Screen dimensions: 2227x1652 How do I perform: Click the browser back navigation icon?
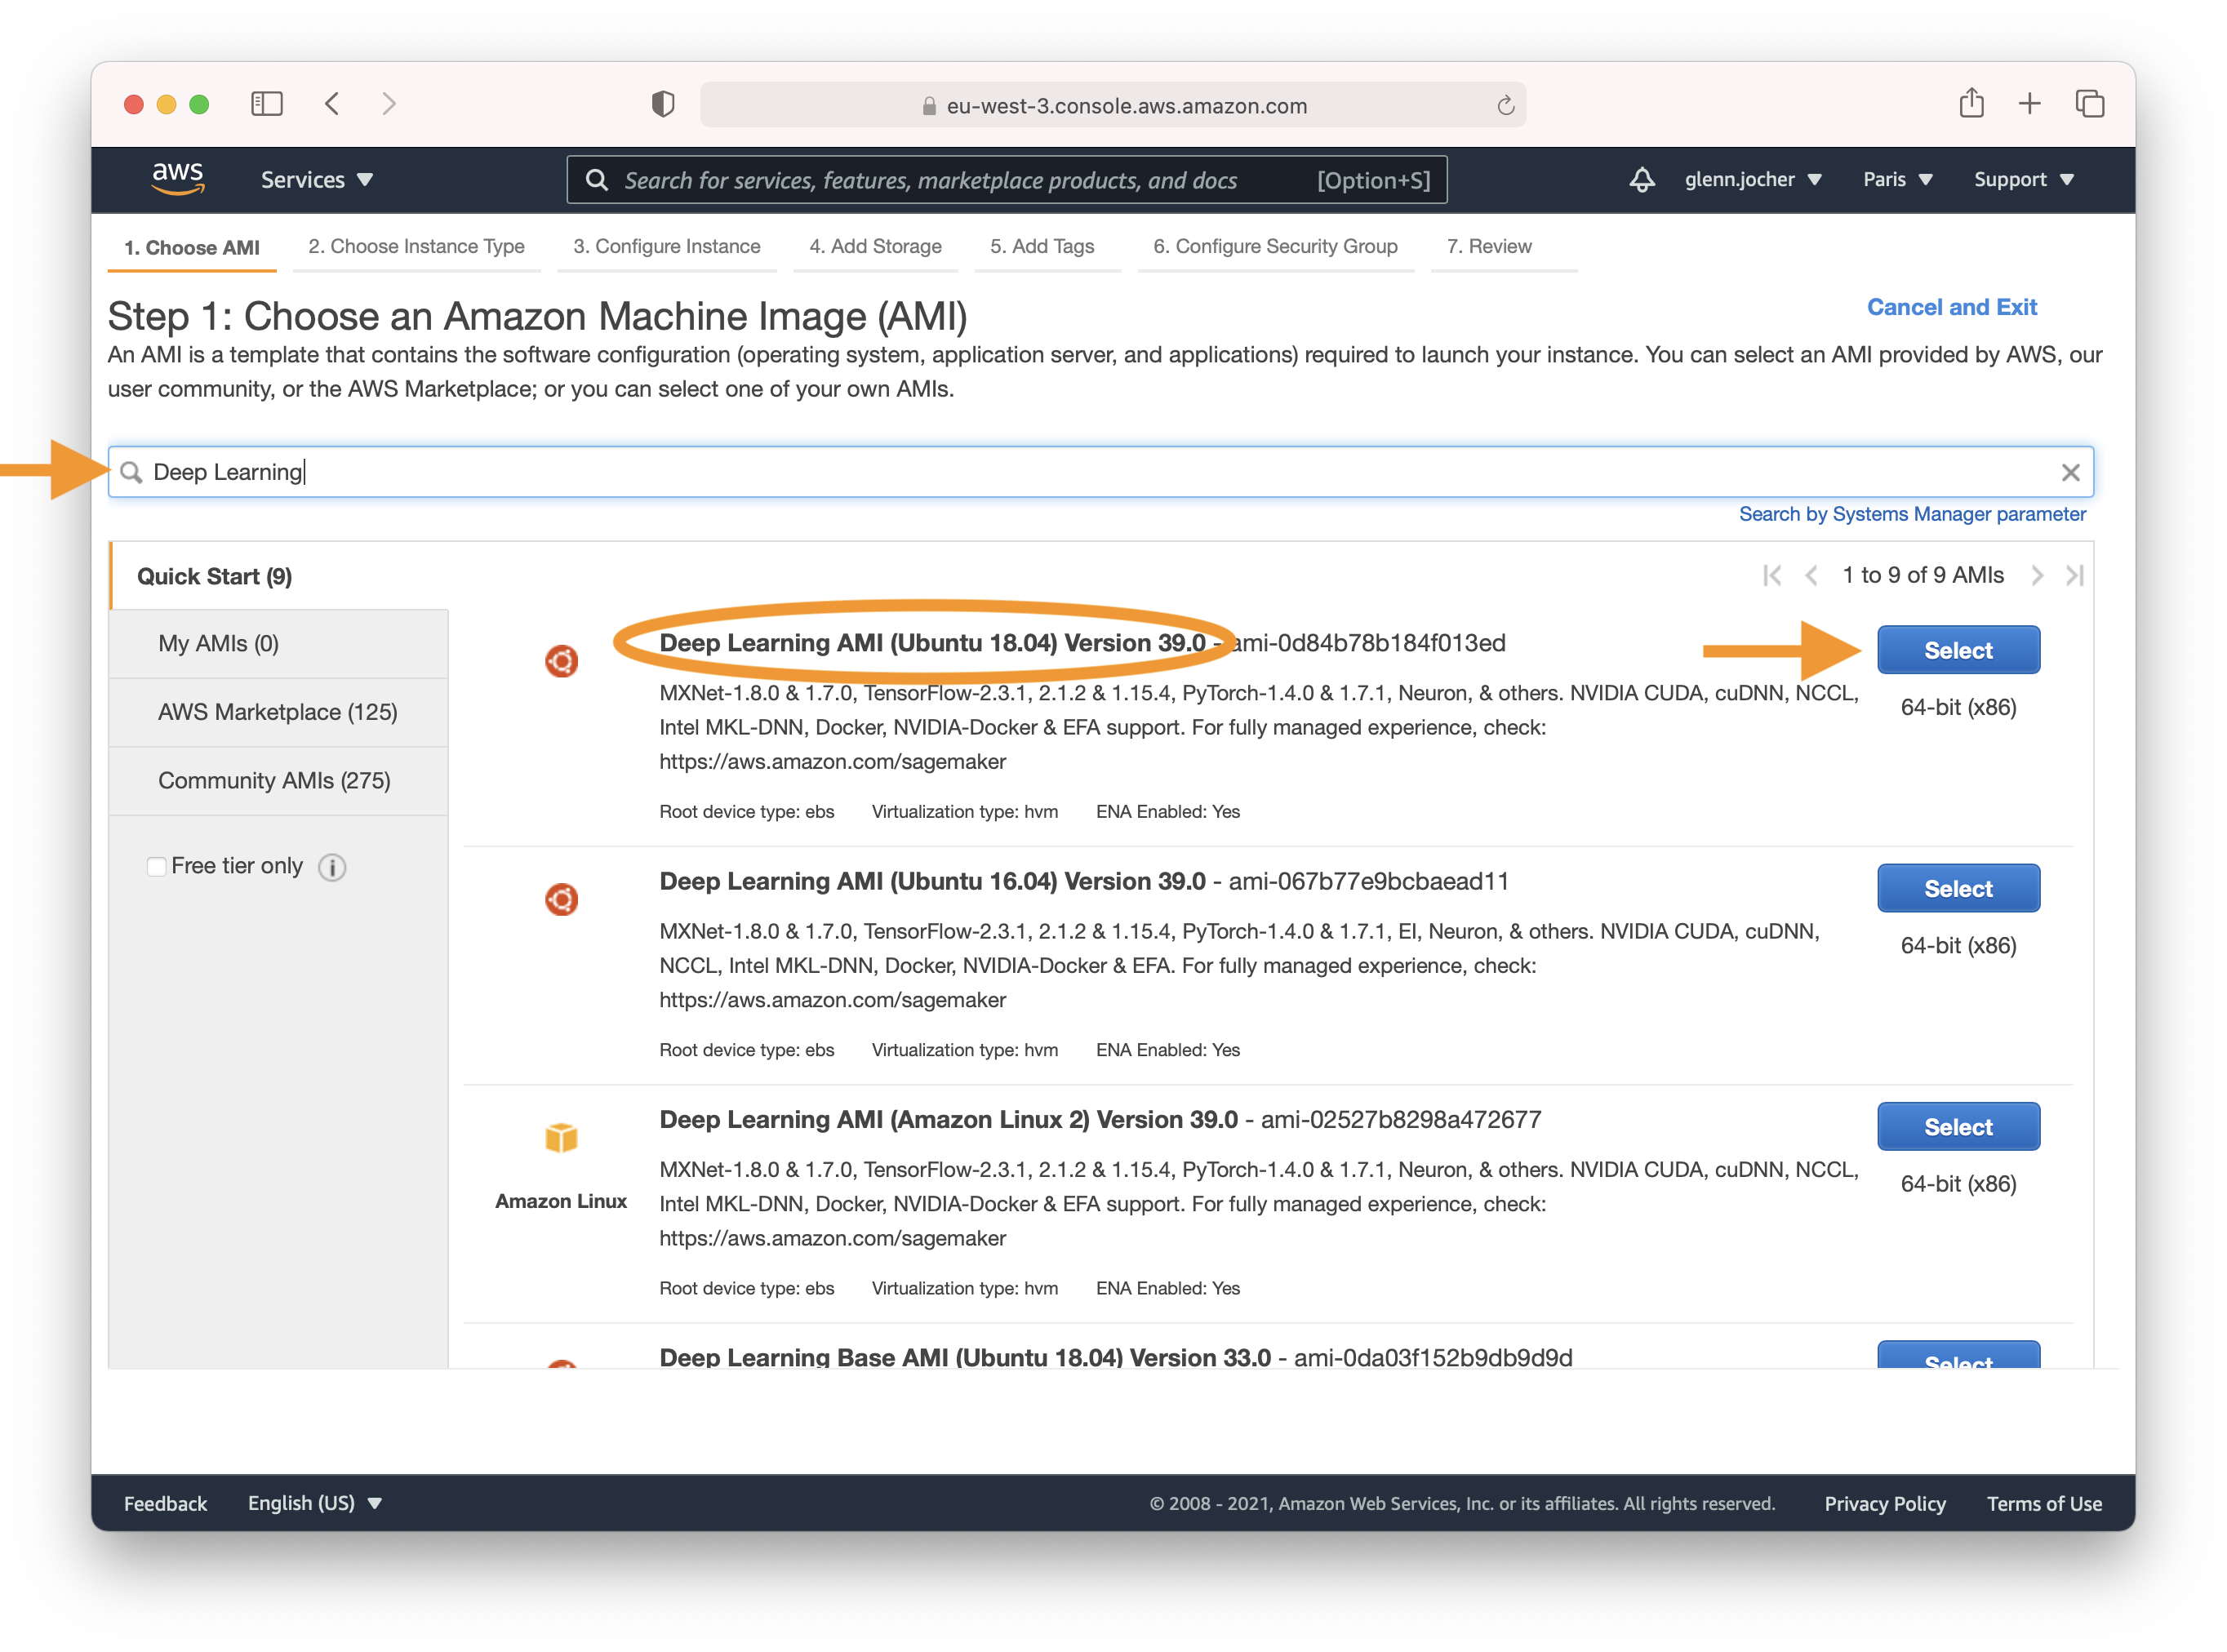[328, 102]
